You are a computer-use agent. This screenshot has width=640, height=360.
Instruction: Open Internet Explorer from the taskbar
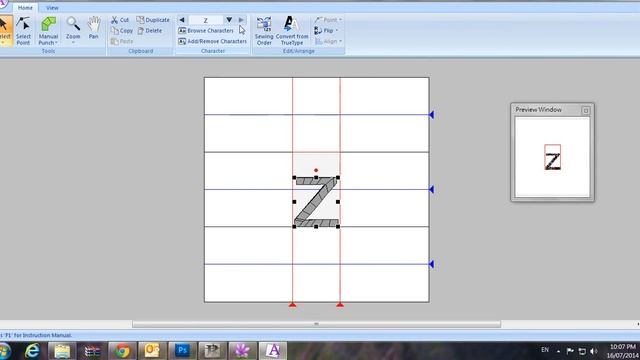pos(32,351)
